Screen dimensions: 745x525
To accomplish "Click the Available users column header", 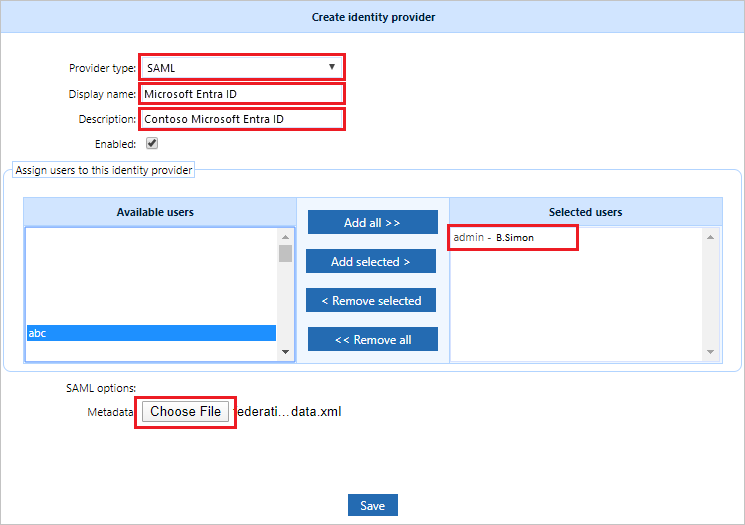I will [x=160, y=212].
